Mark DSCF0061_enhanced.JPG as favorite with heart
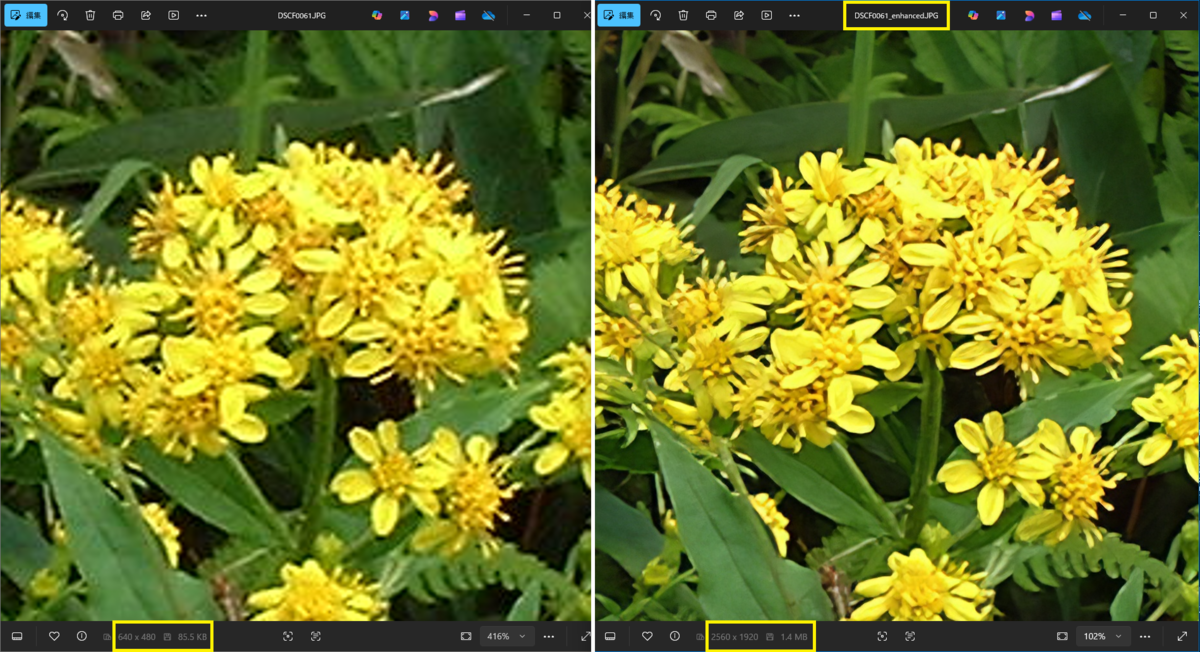The image size is (1200, 652). point(647,636)
